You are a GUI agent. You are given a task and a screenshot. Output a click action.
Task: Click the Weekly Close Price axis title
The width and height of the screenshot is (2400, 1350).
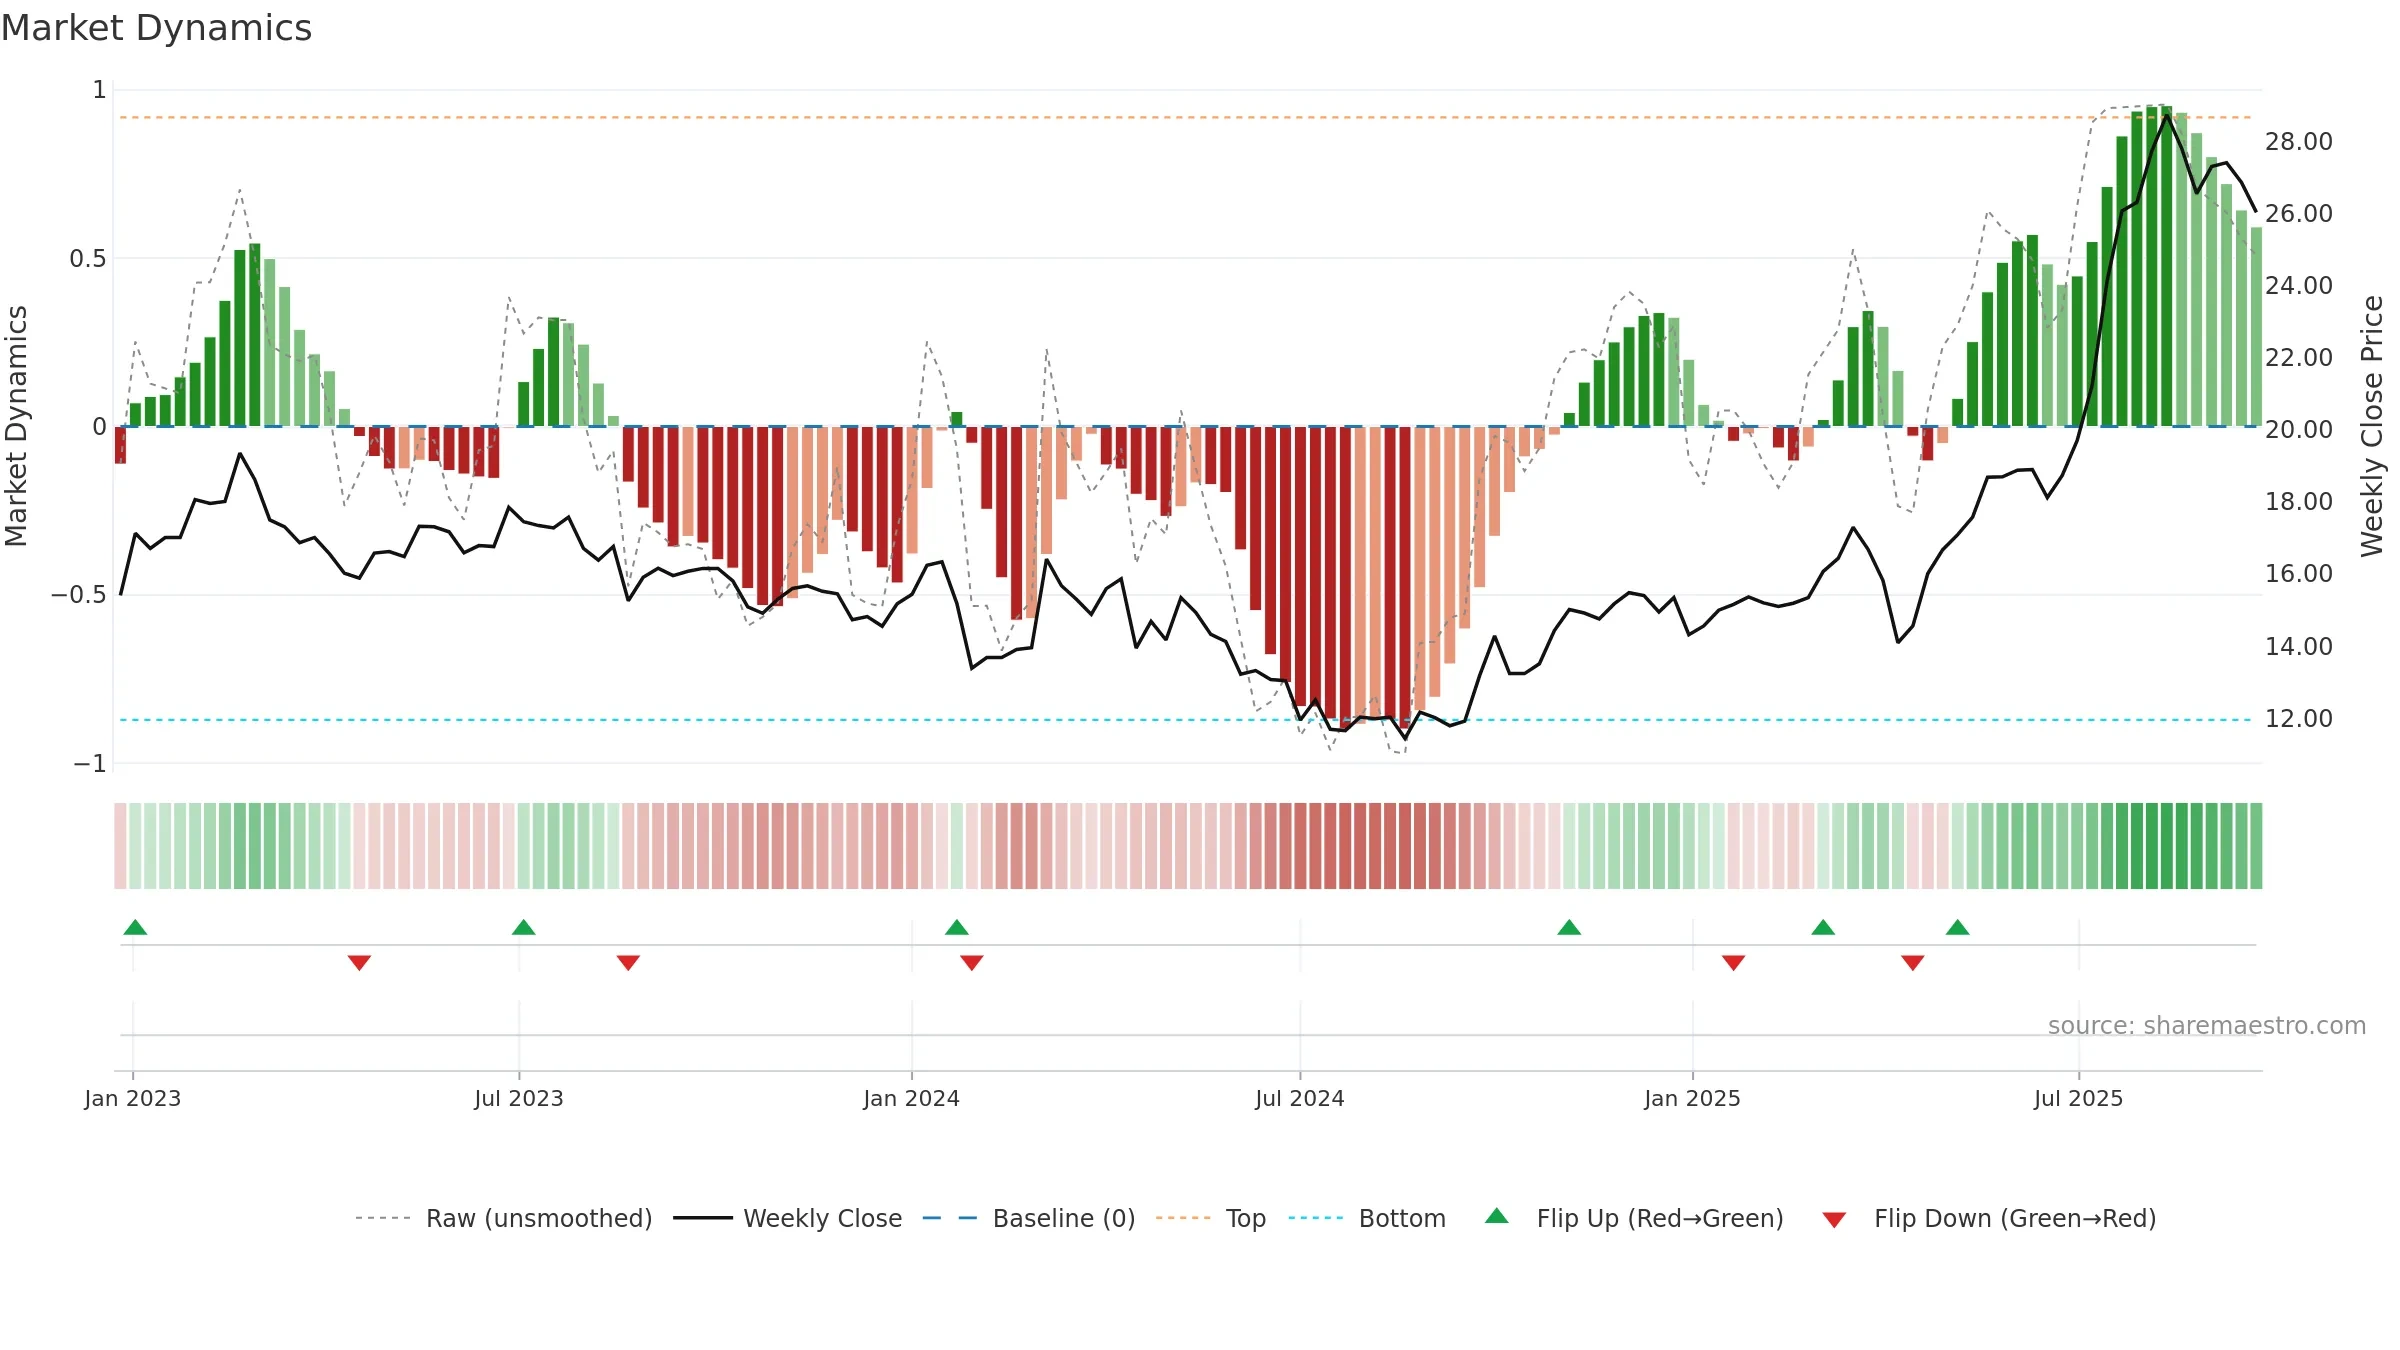point(2372,426)
